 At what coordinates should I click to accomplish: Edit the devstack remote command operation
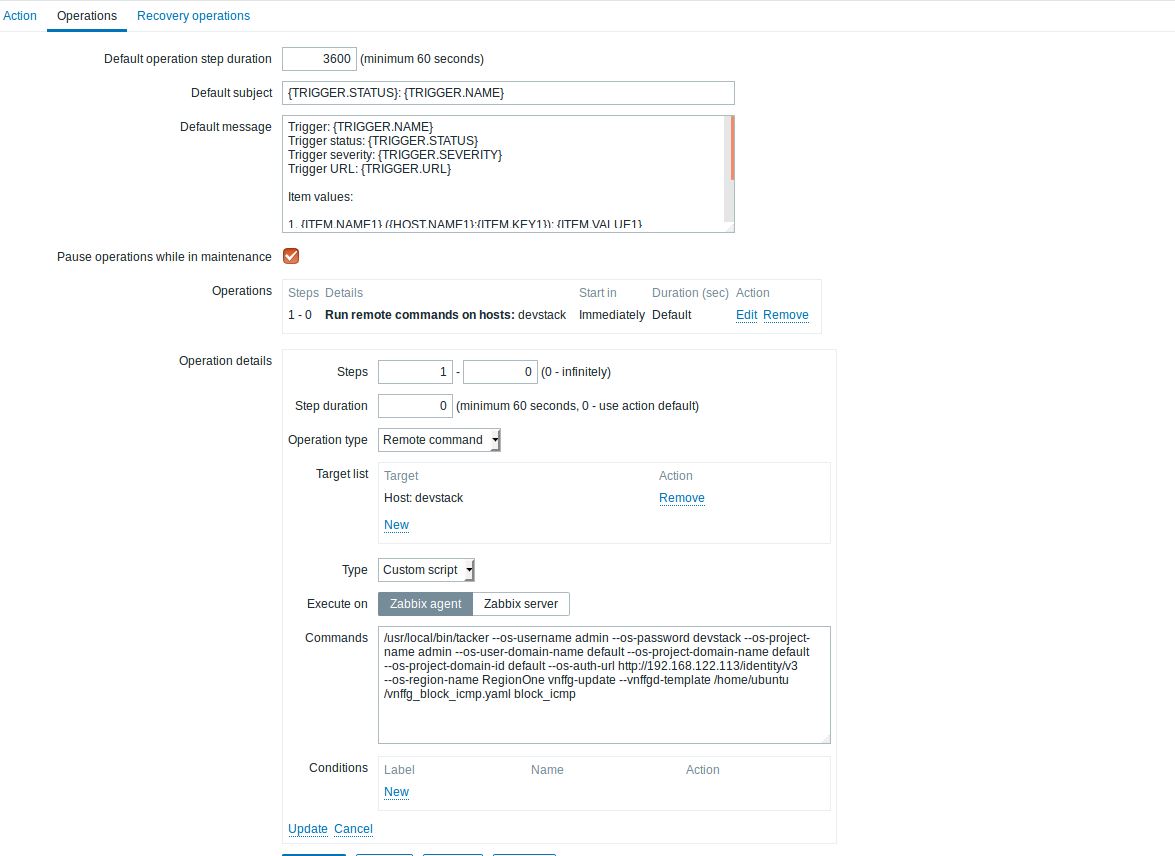[746, 315]
